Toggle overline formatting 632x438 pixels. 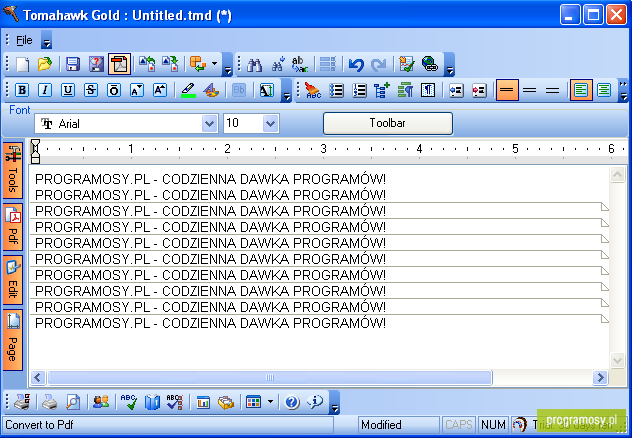114,90
